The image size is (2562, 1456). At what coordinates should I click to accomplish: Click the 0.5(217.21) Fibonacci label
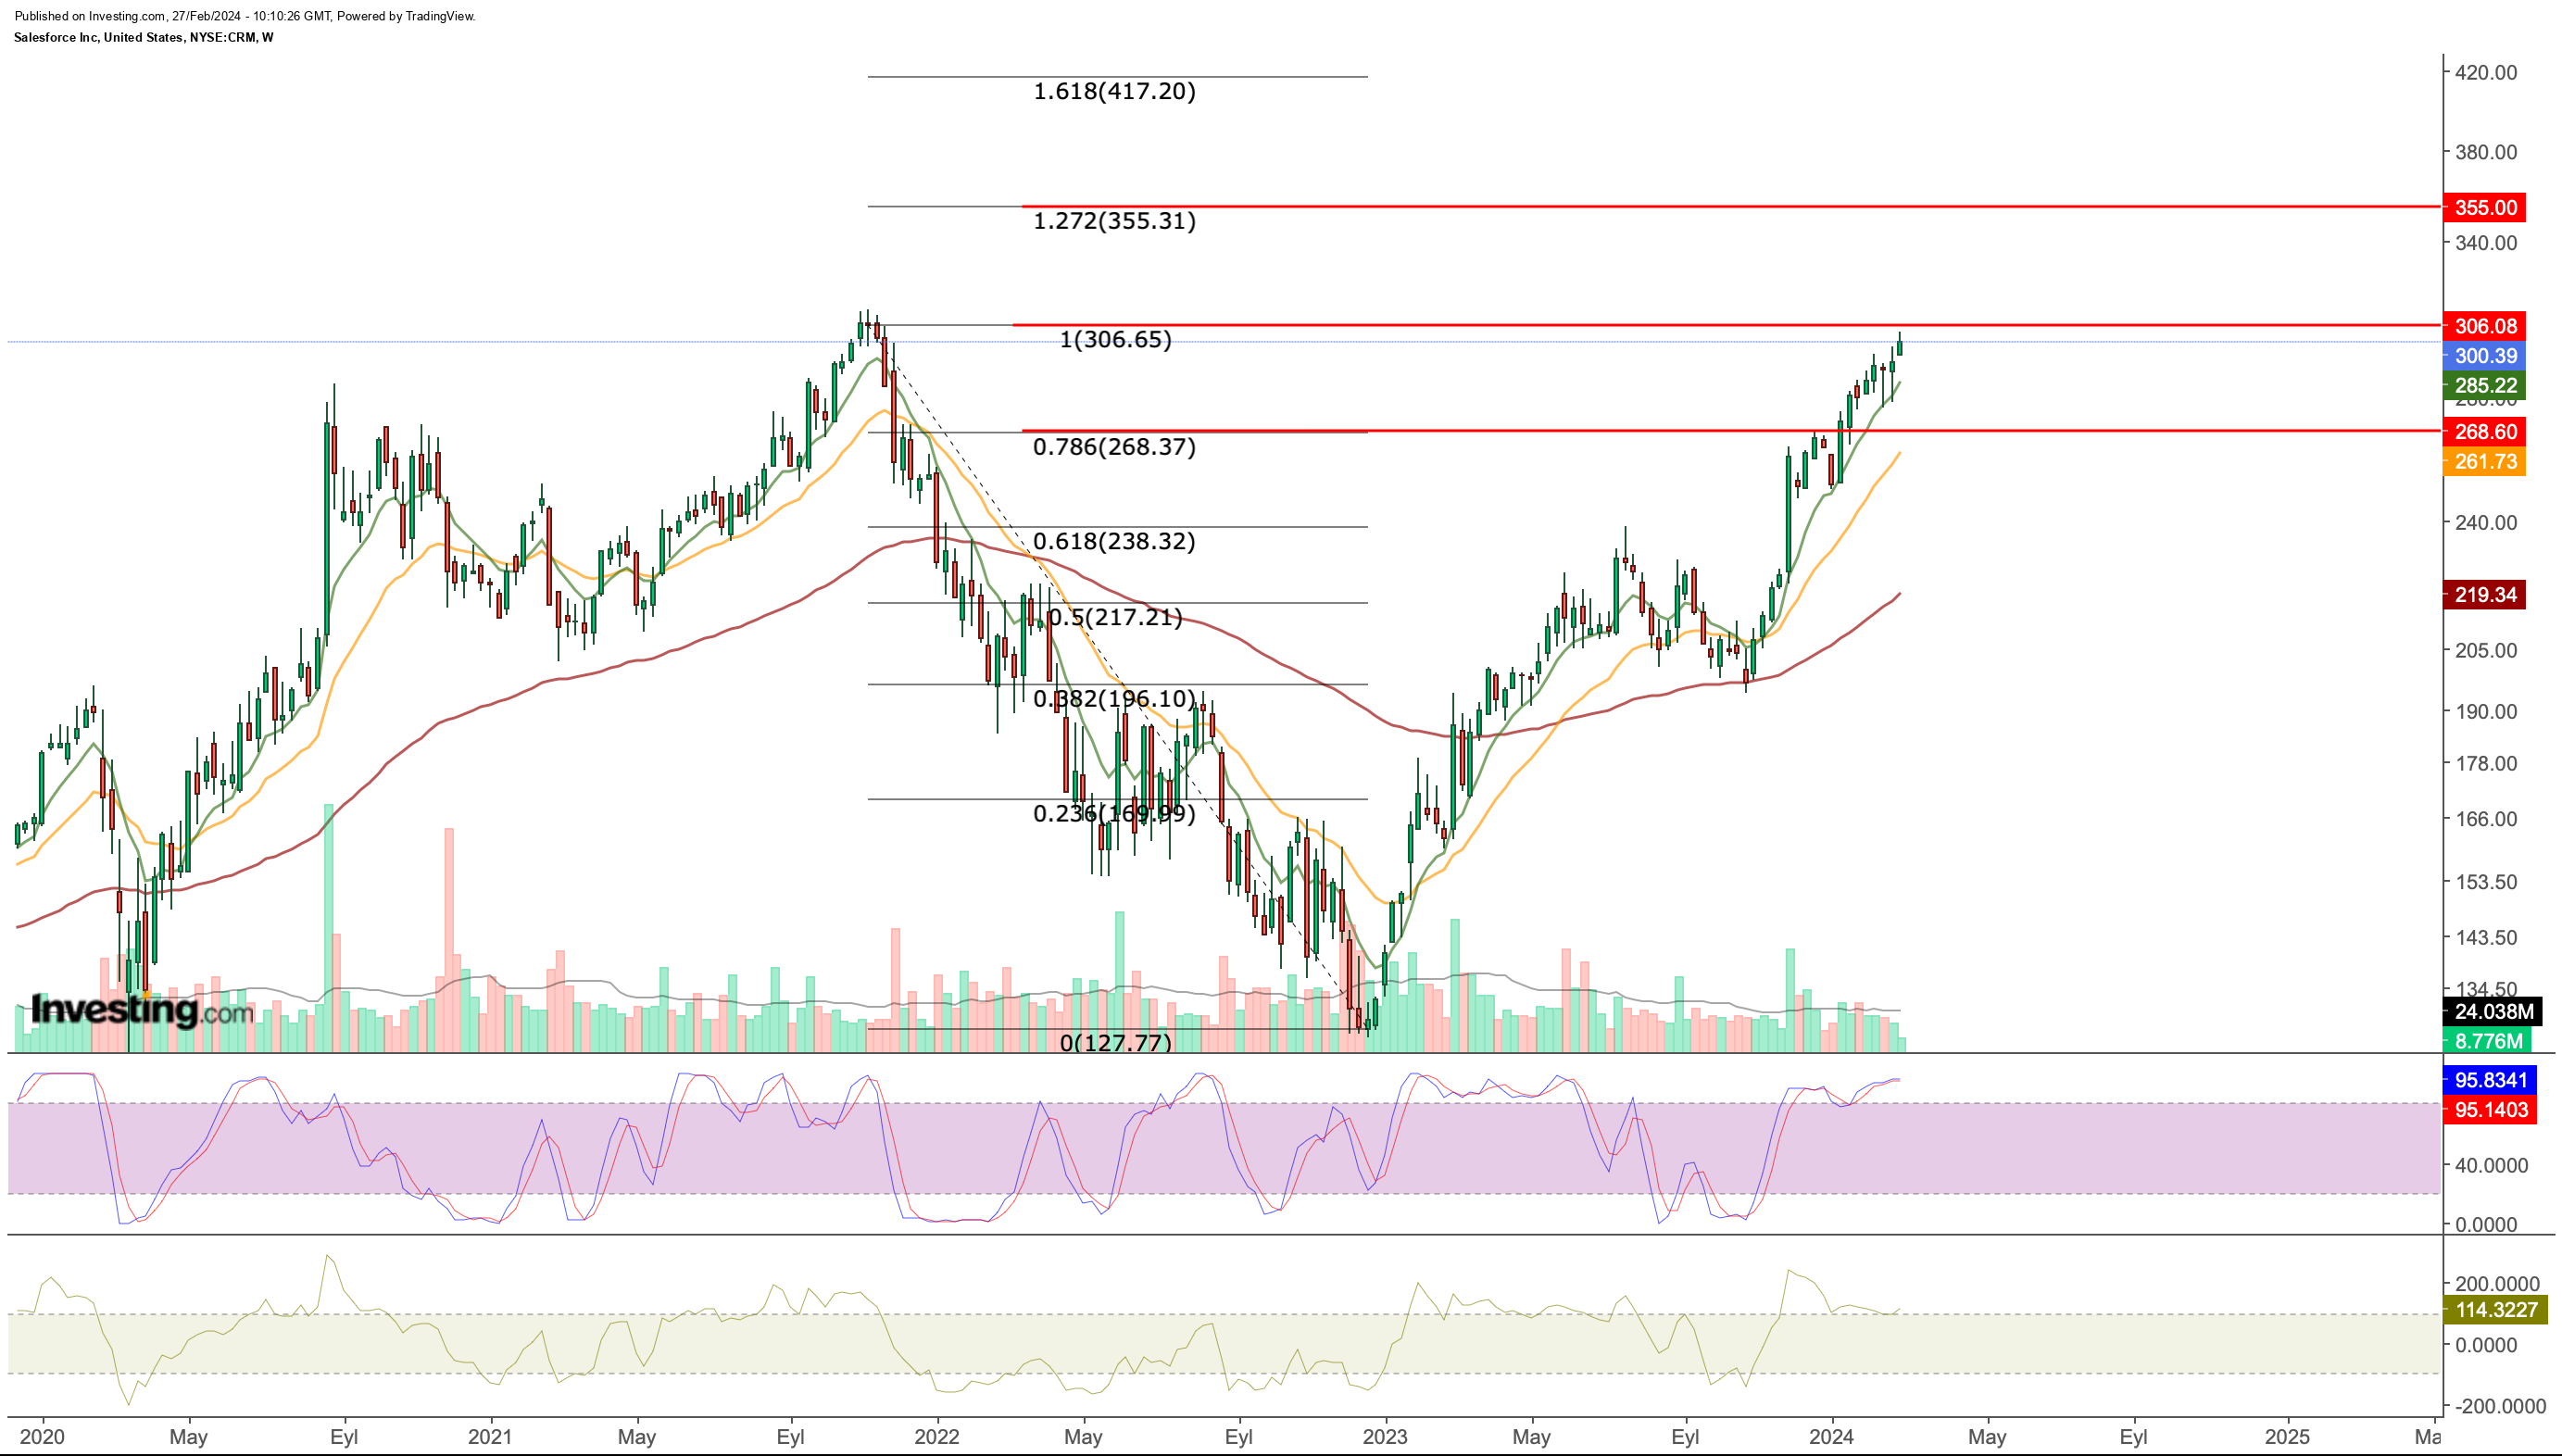1116,618
